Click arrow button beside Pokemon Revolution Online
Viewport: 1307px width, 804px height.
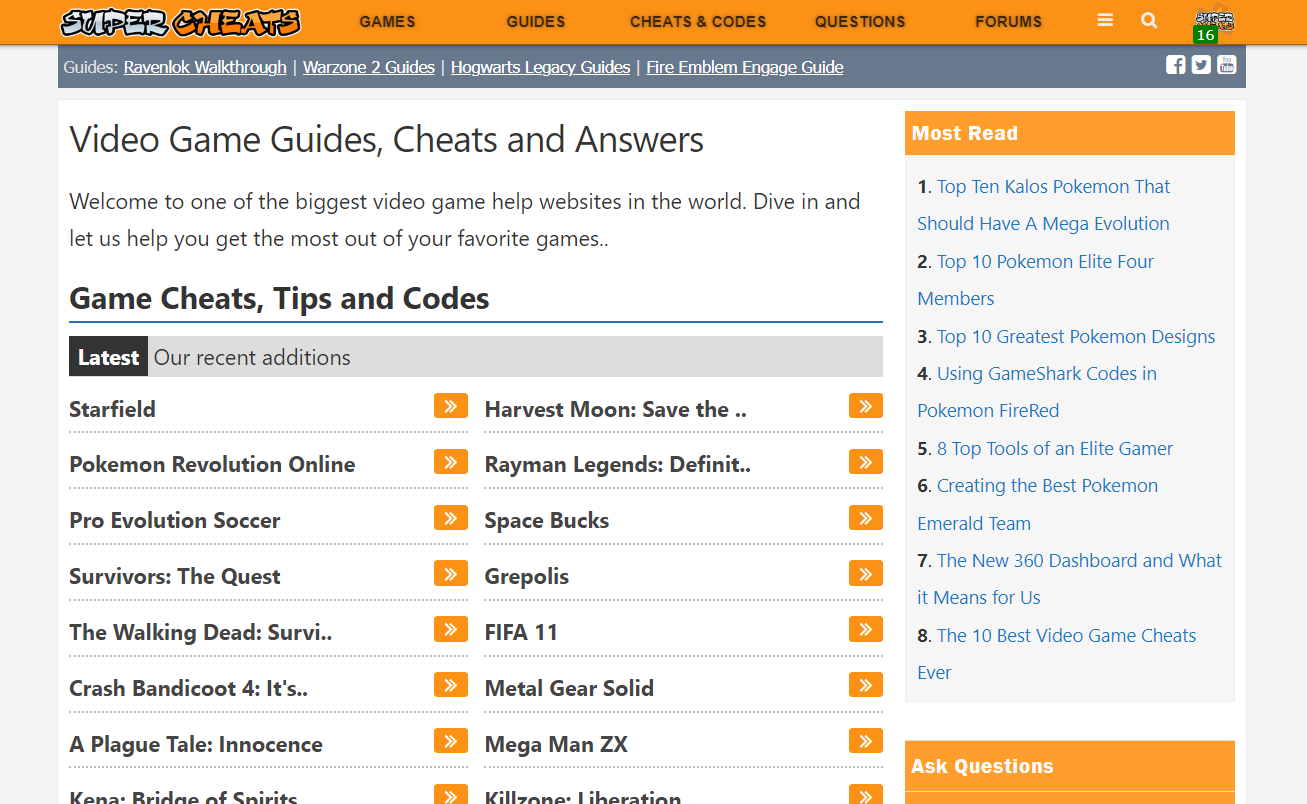(x=451, y=462)
